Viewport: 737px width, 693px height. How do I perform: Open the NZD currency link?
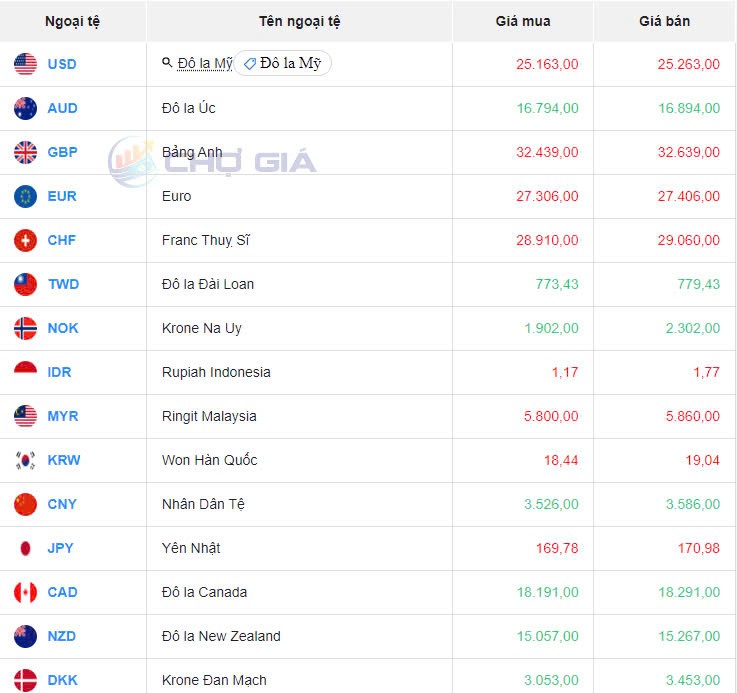(62, 636)
